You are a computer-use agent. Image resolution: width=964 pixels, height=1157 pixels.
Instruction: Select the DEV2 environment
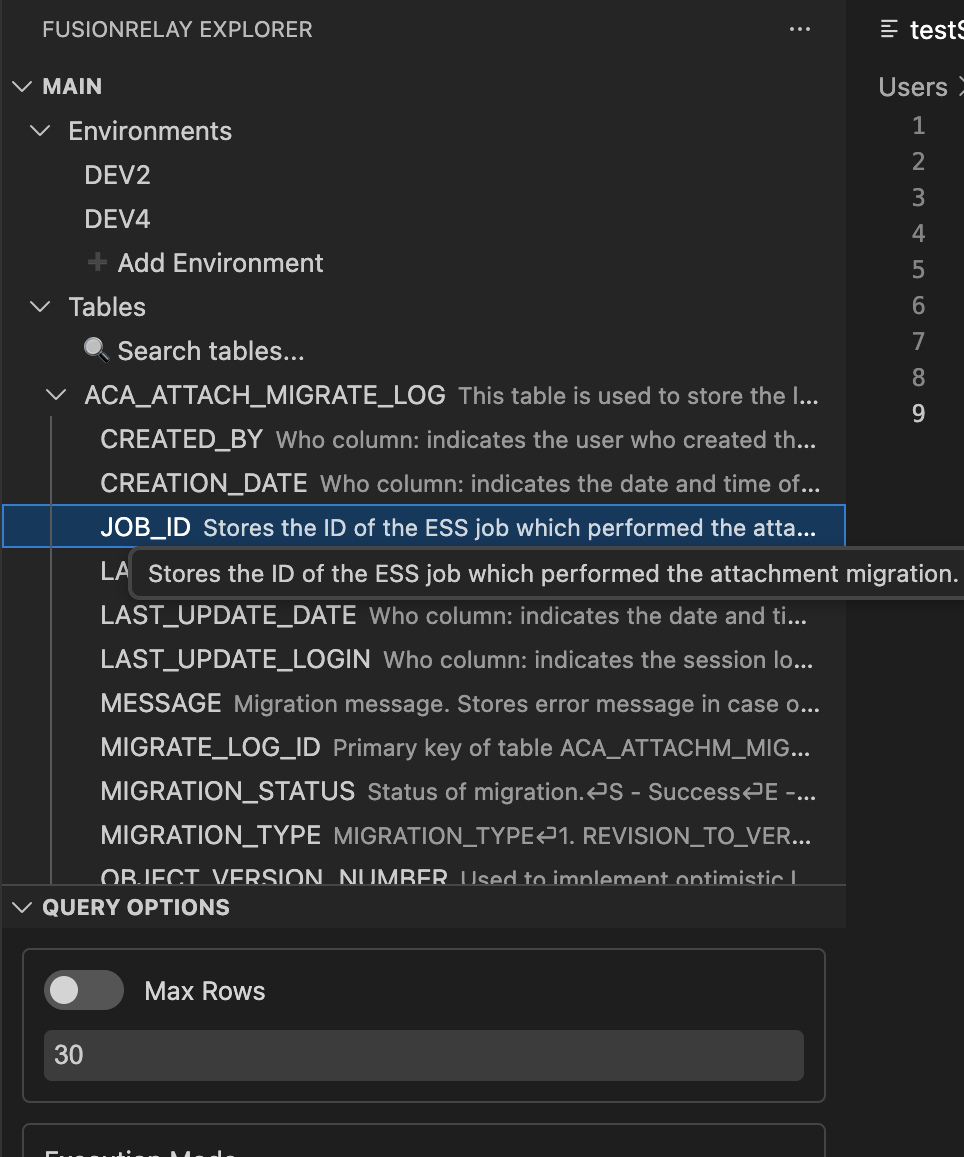click(x=117, y=175)
